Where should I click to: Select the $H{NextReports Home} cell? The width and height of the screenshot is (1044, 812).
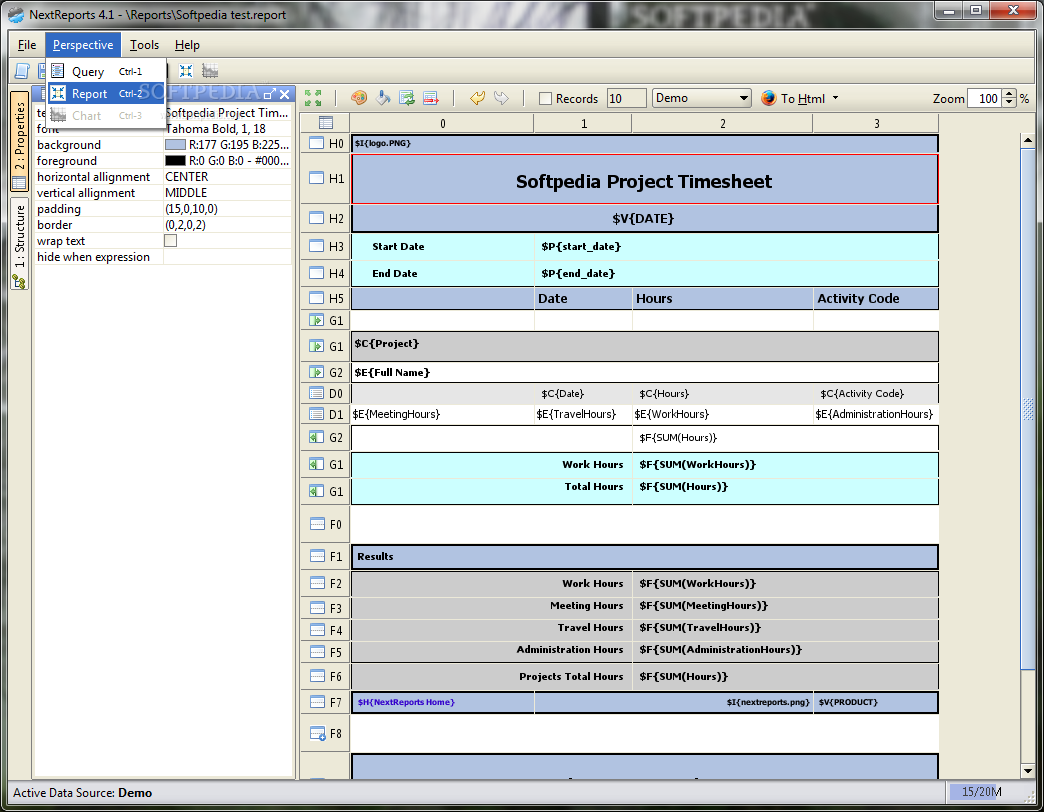tap(443, 702)
